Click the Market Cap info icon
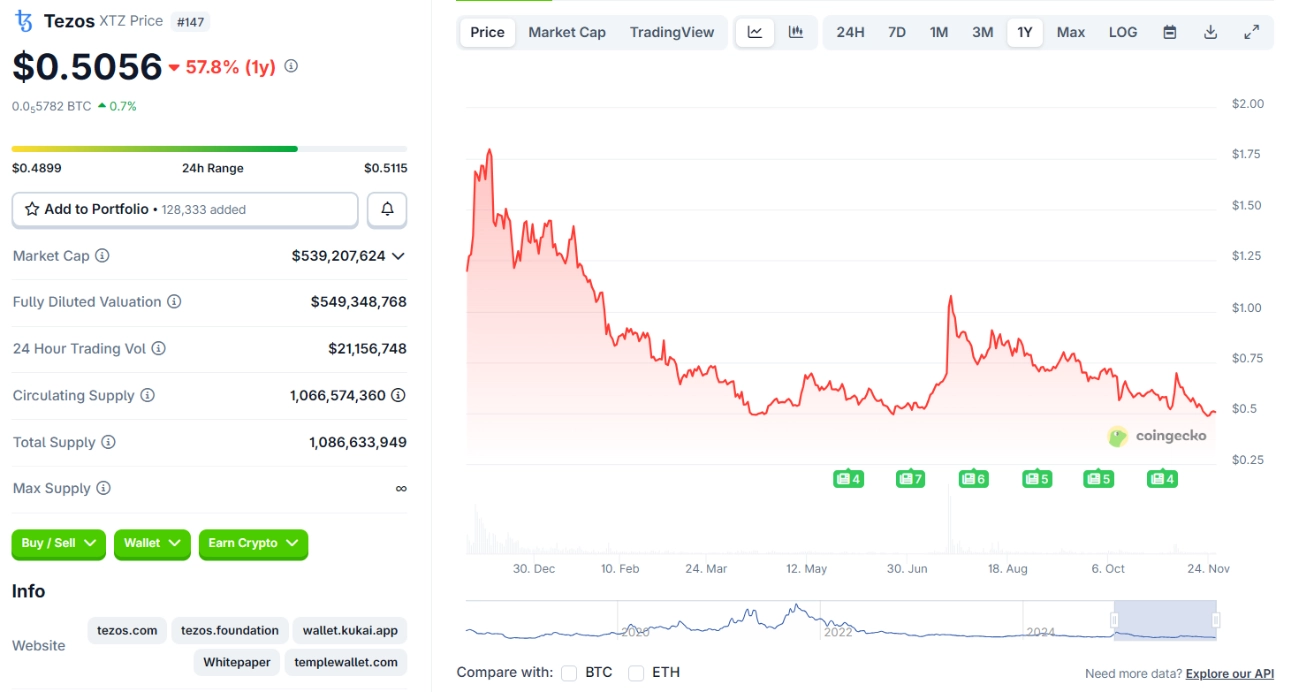This screenshot has width=1314, height=692. tap(102, 256)
